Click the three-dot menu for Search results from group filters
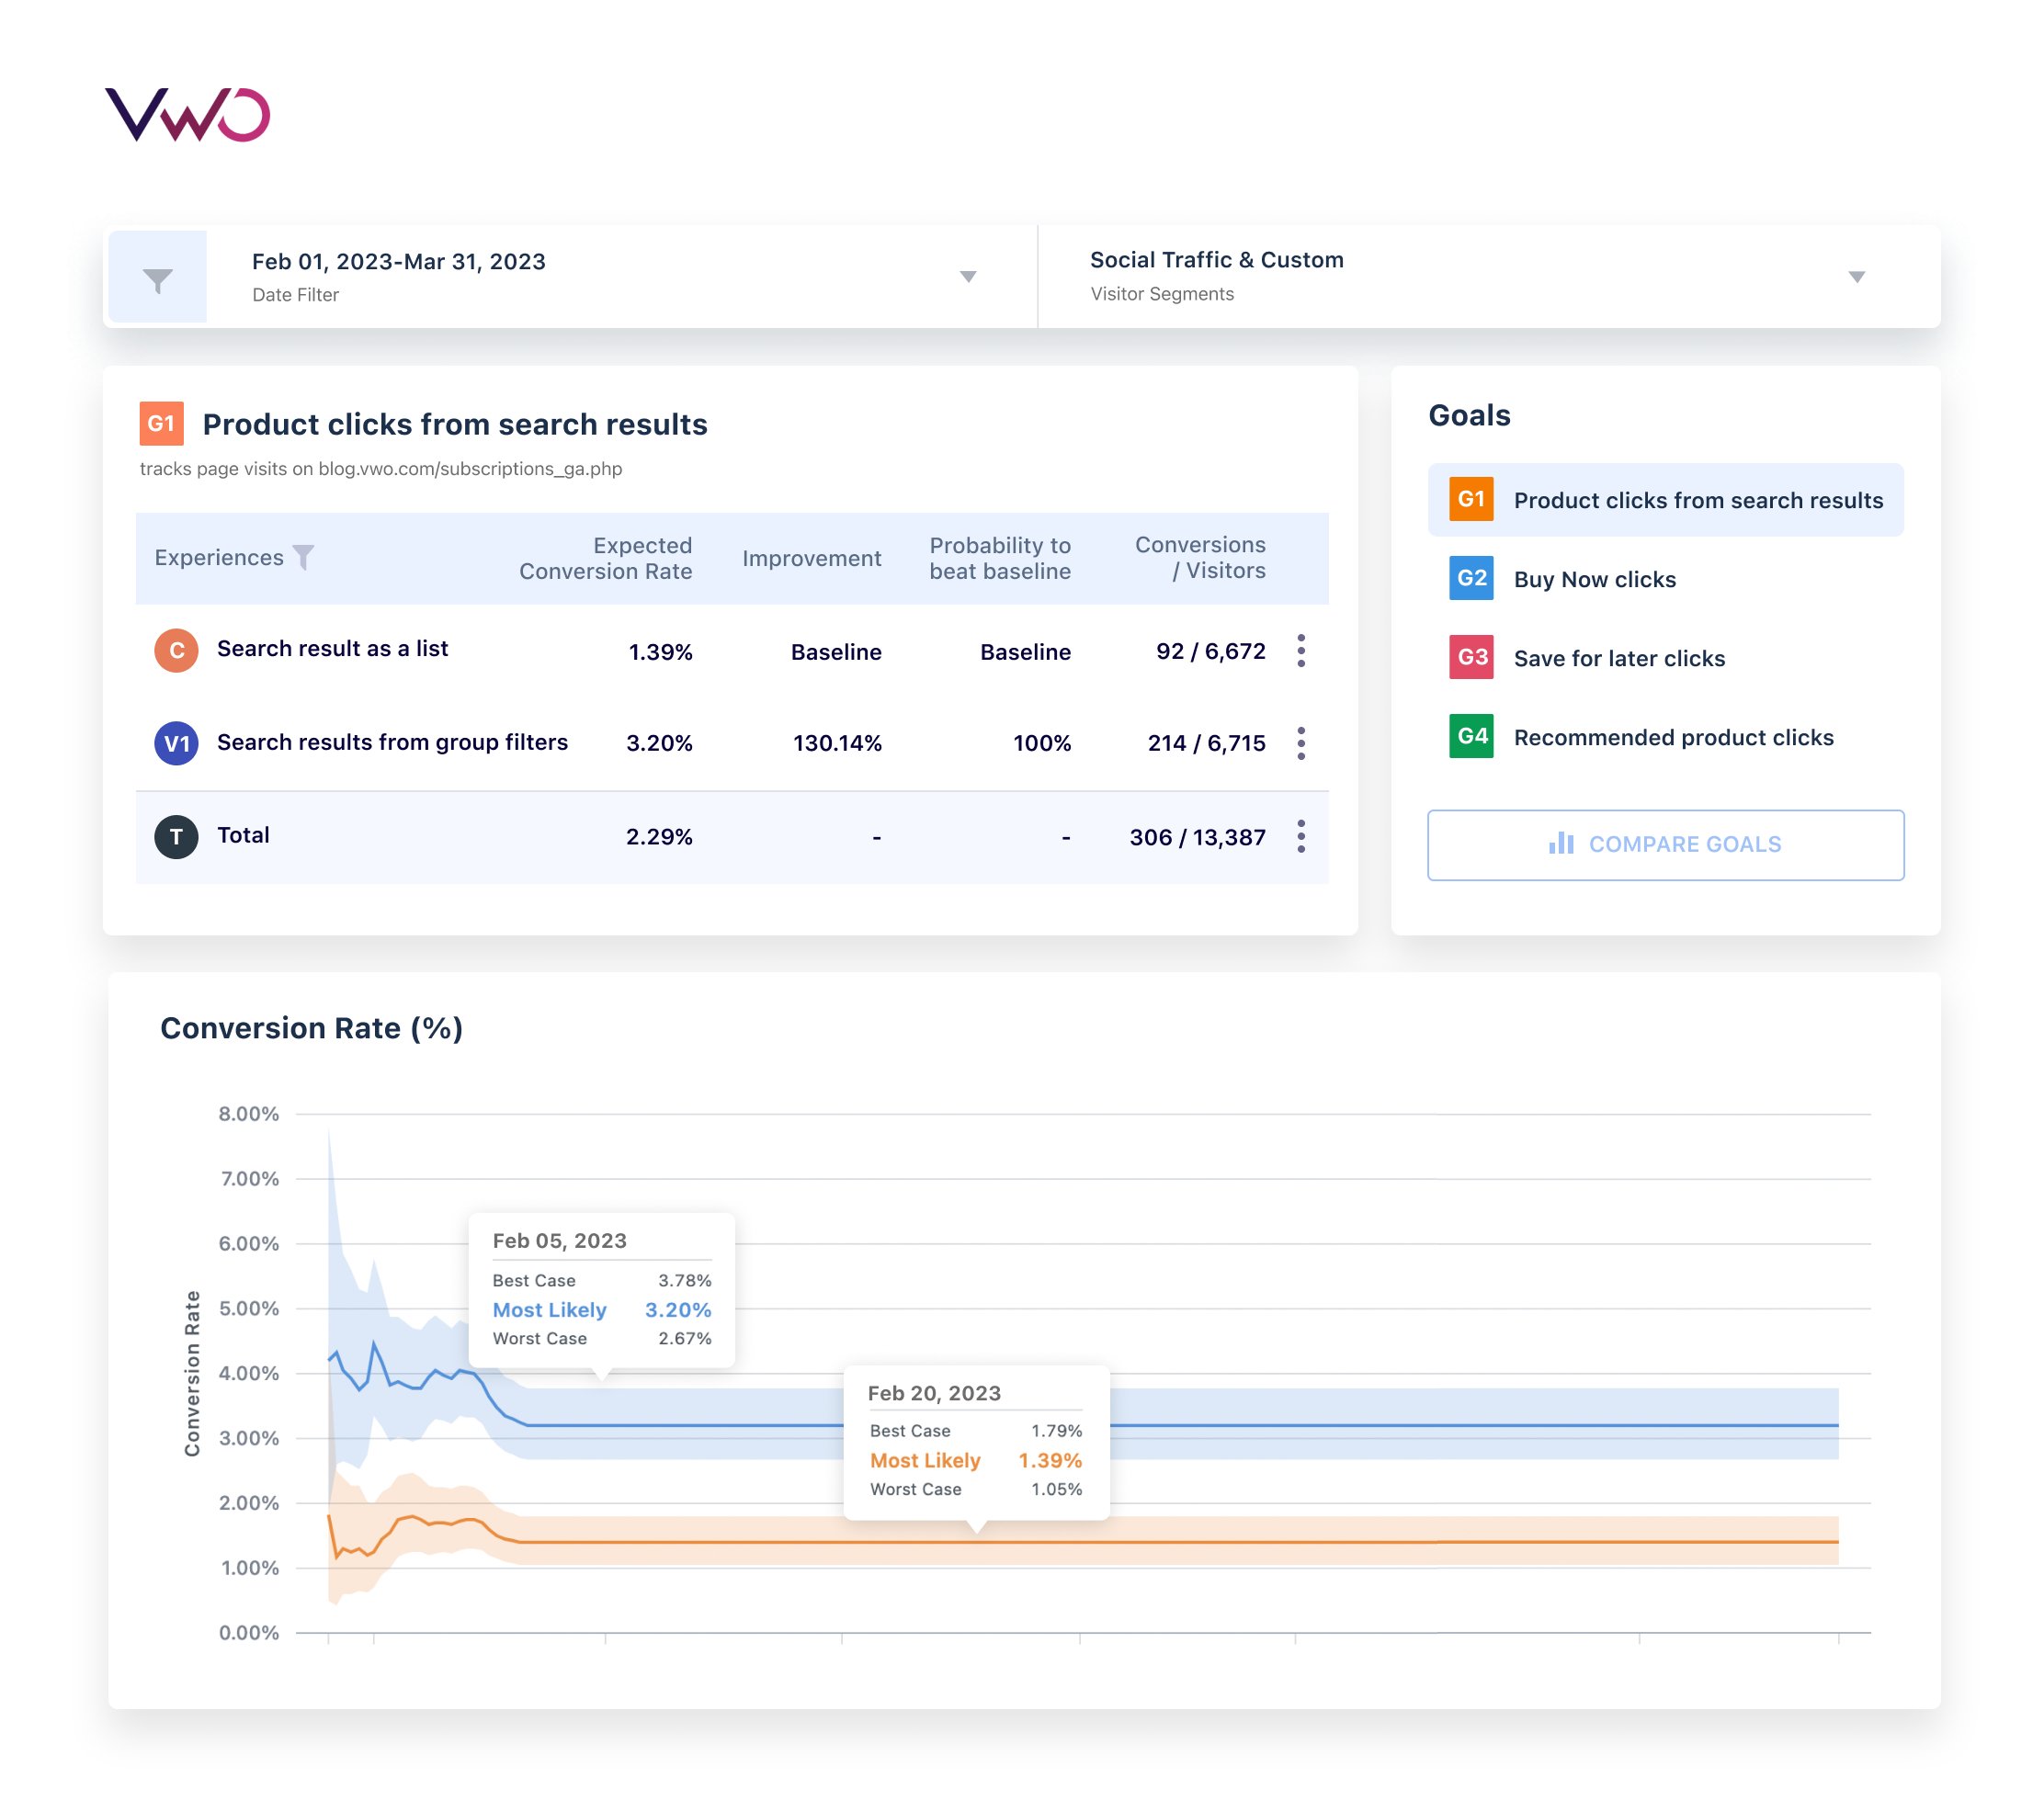The width and height of the screenshot is (2044, 1801). 1301,741
